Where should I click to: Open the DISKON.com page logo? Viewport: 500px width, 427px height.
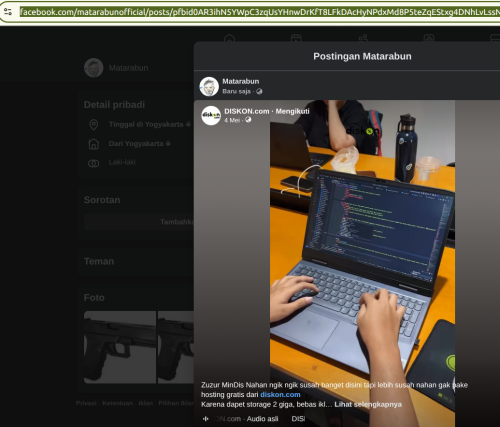point(211,115)
